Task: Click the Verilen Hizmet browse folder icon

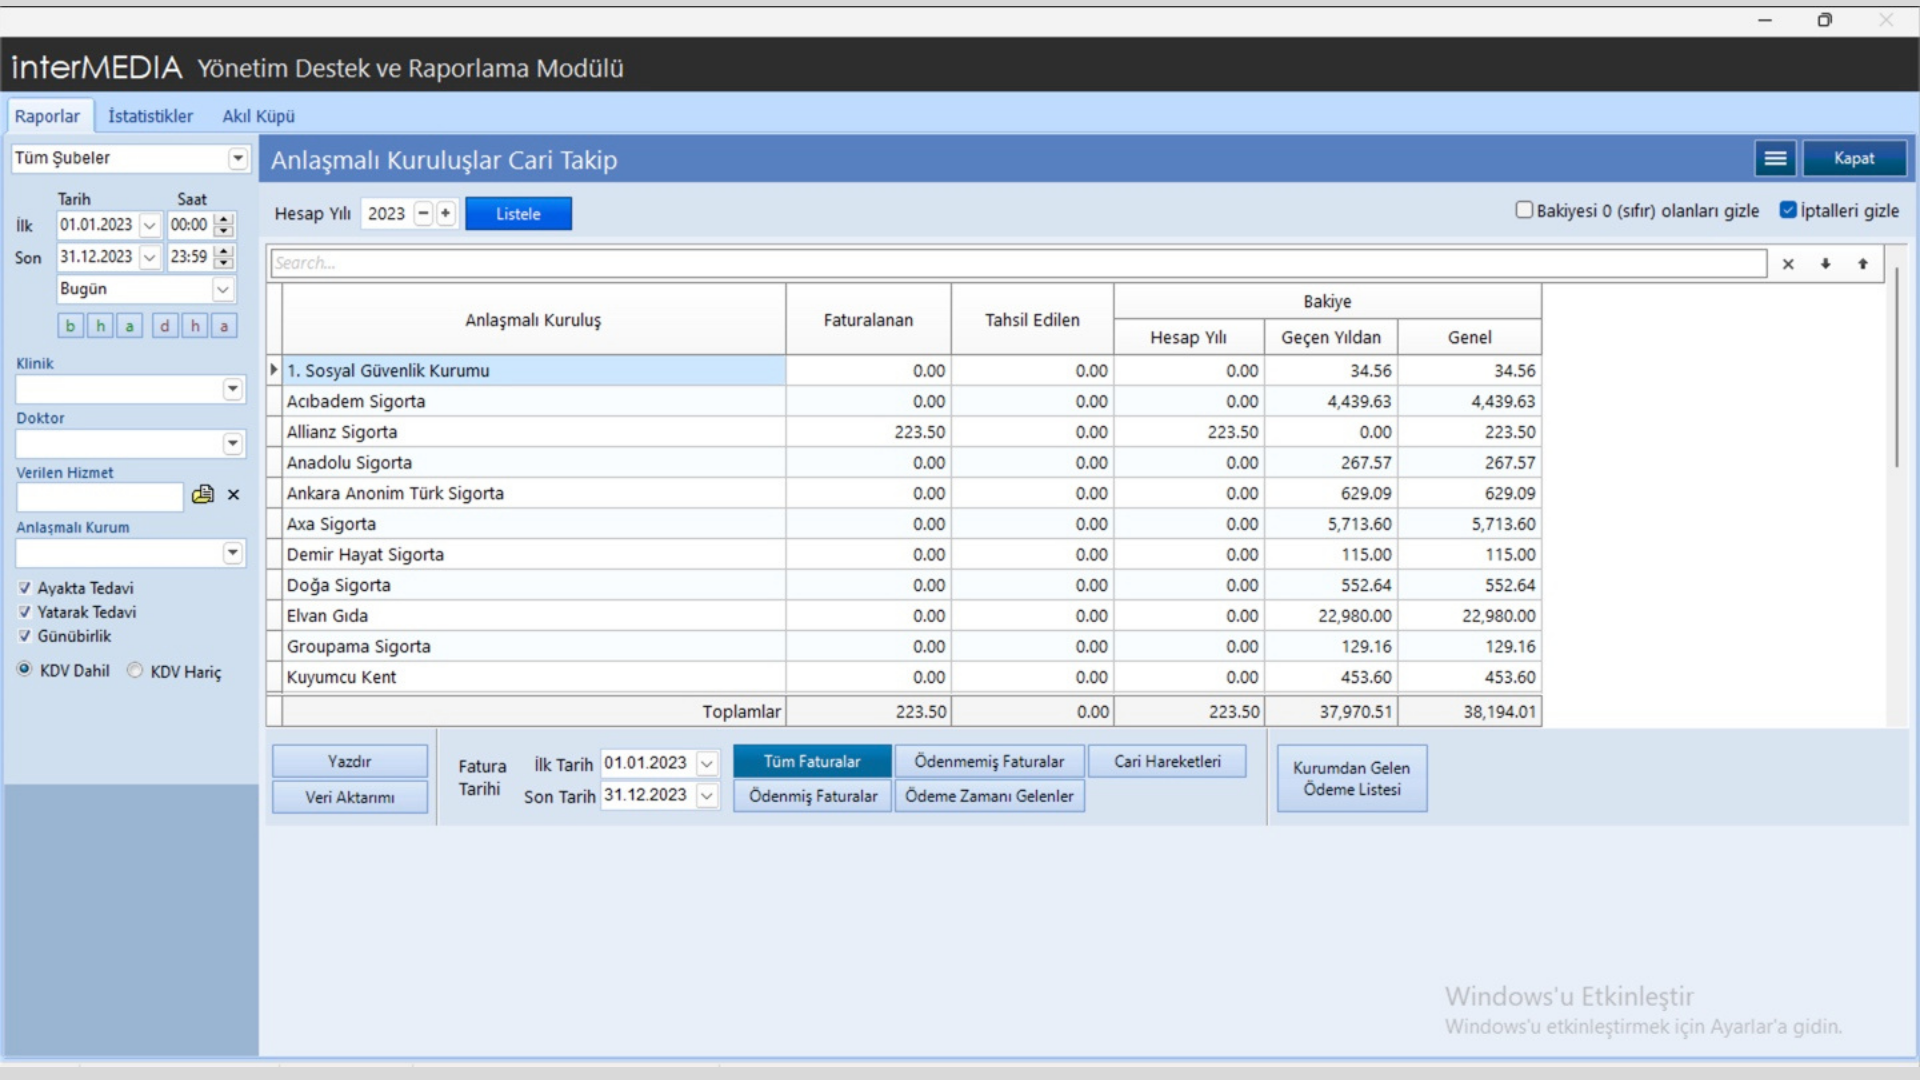Action: (x=203, y=494)
